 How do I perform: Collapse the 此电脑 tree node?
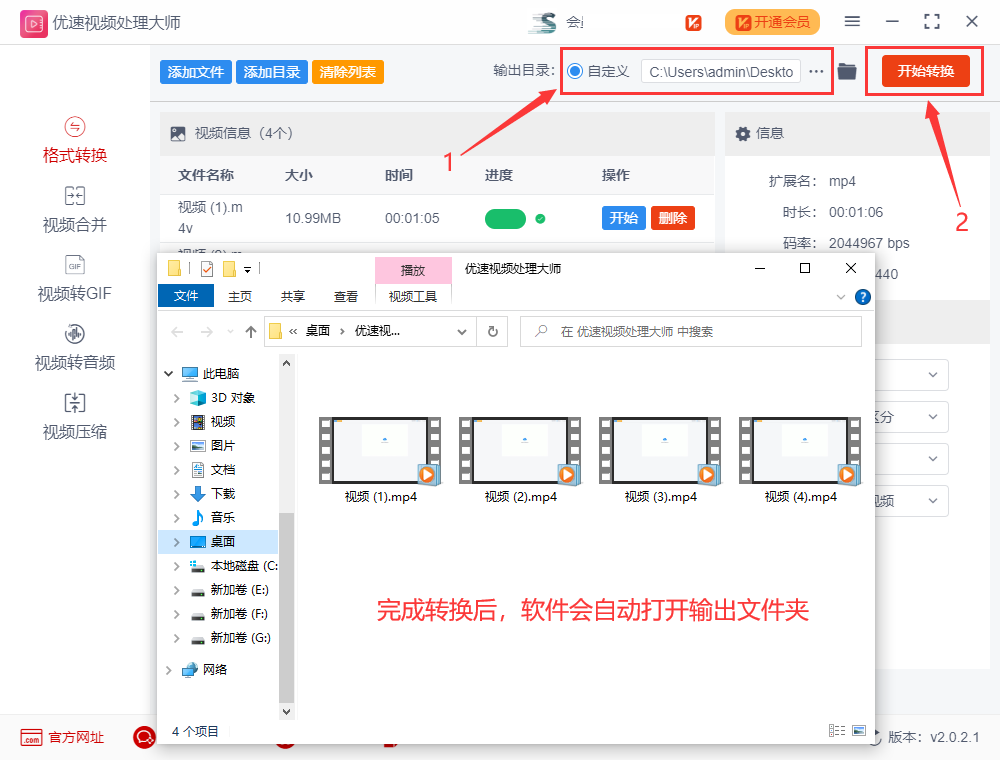[x=168, y=373]
